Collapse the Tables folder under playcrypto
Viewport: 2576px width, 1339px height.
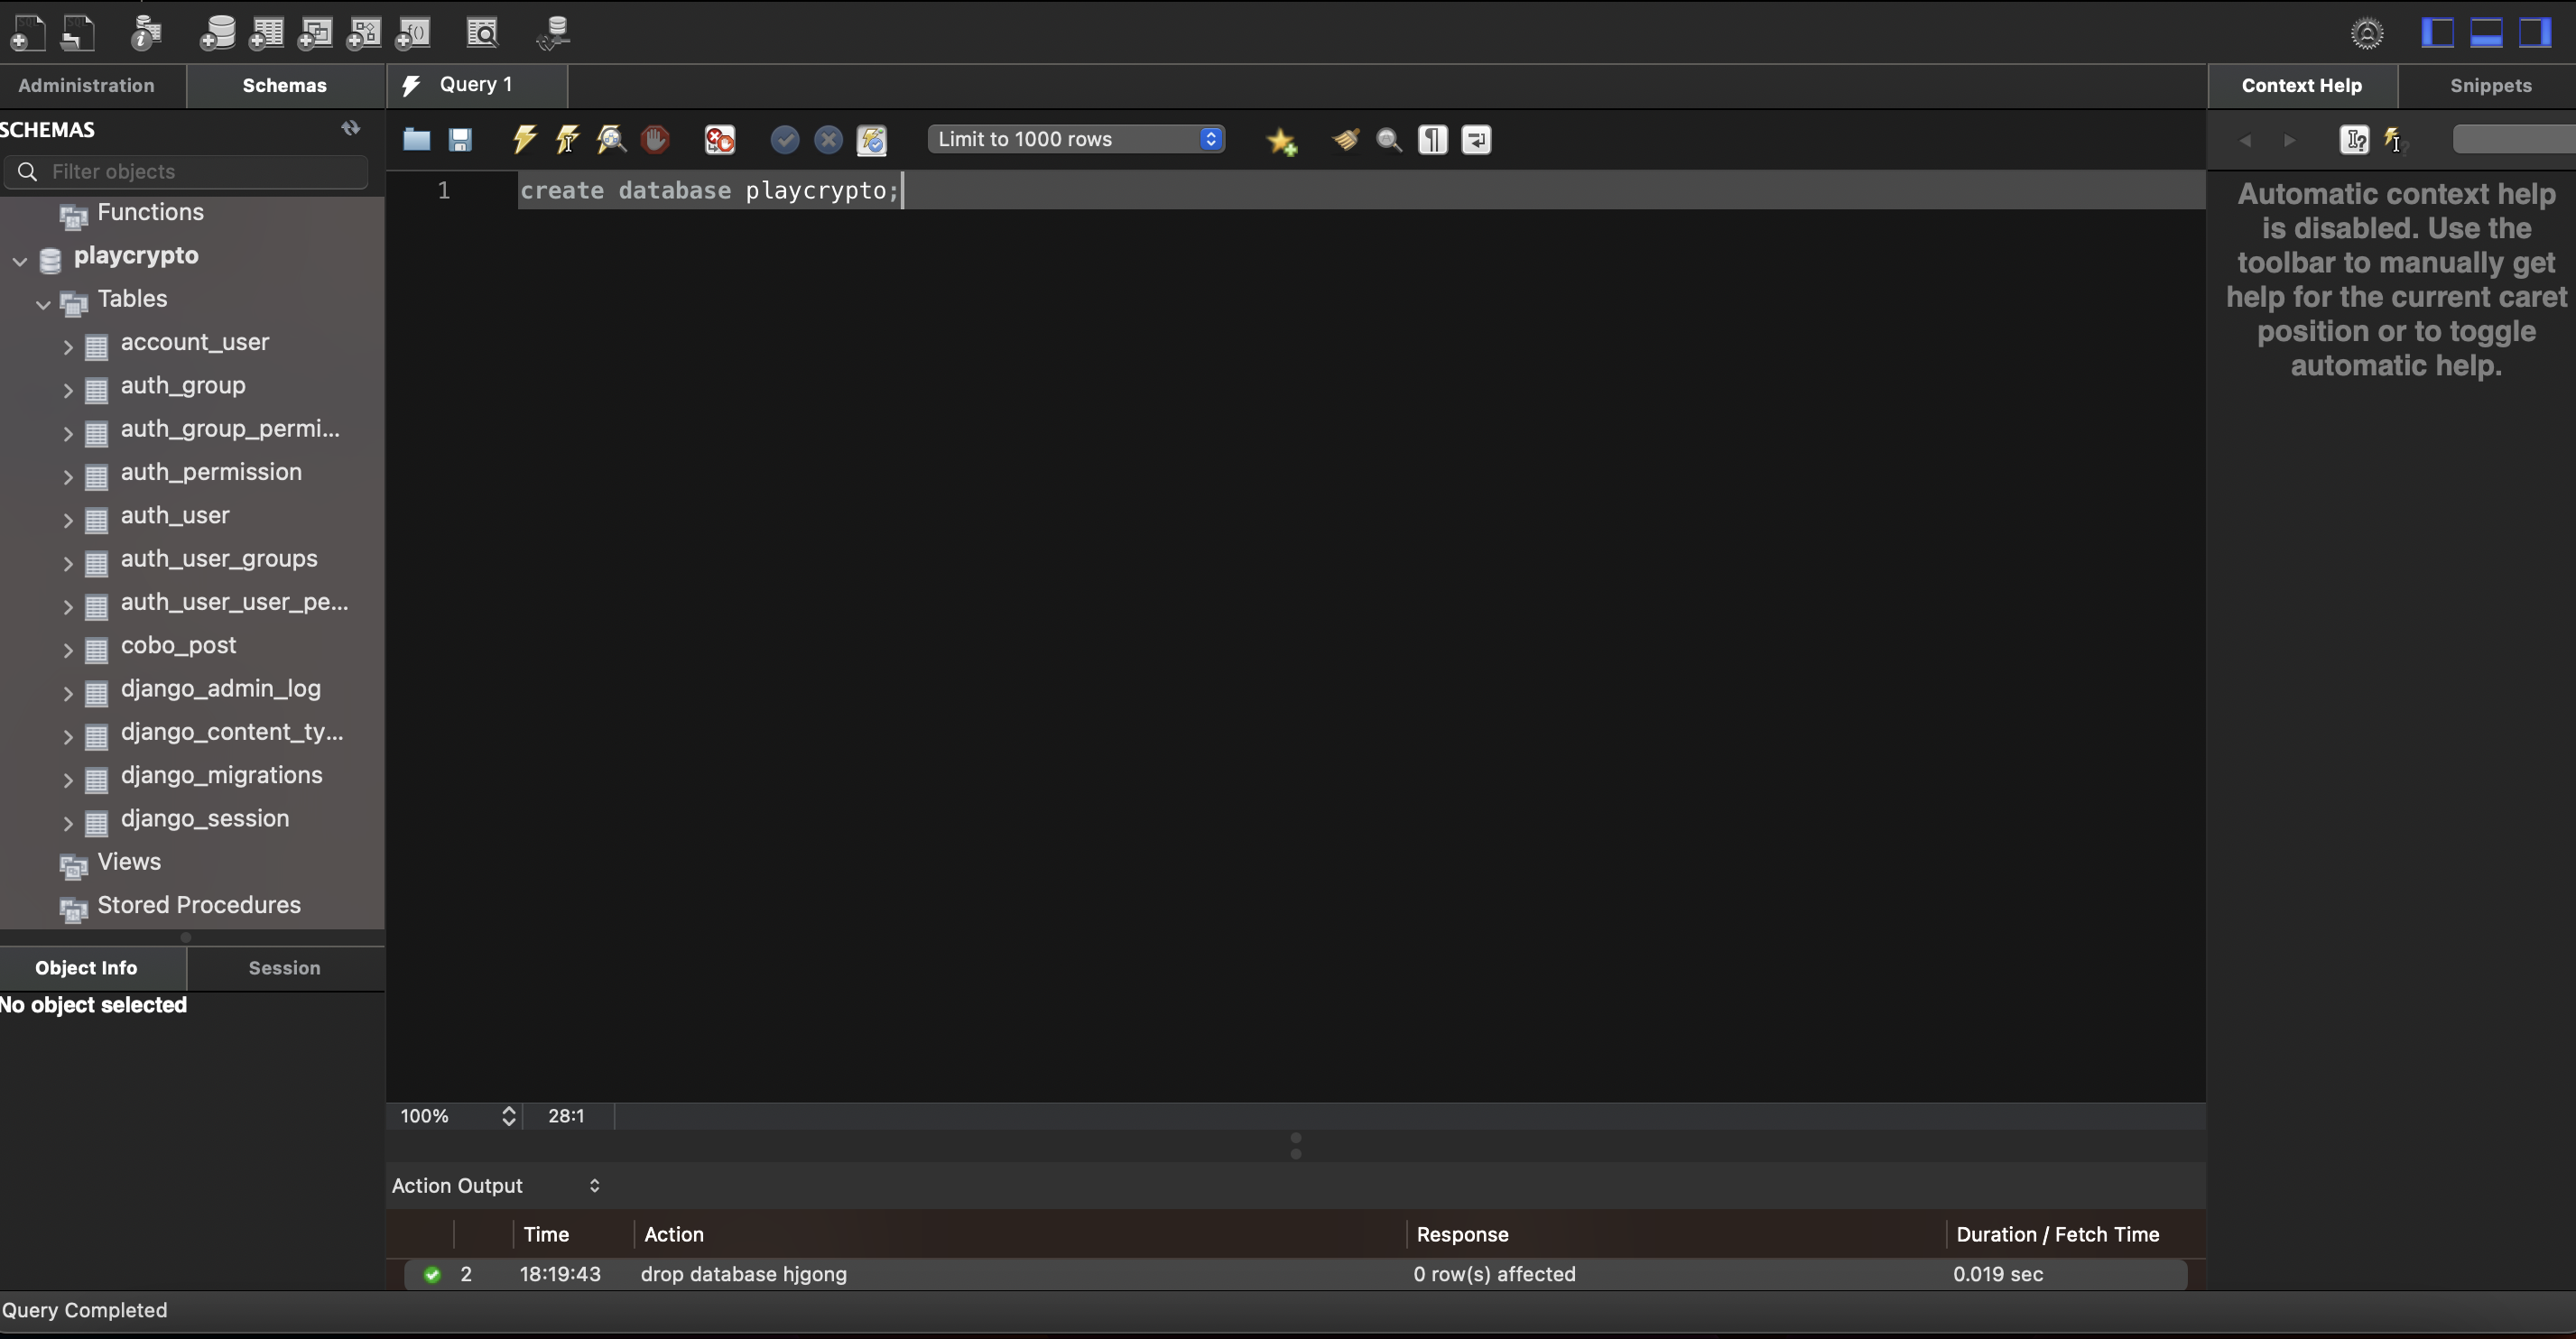coord(43,303)
